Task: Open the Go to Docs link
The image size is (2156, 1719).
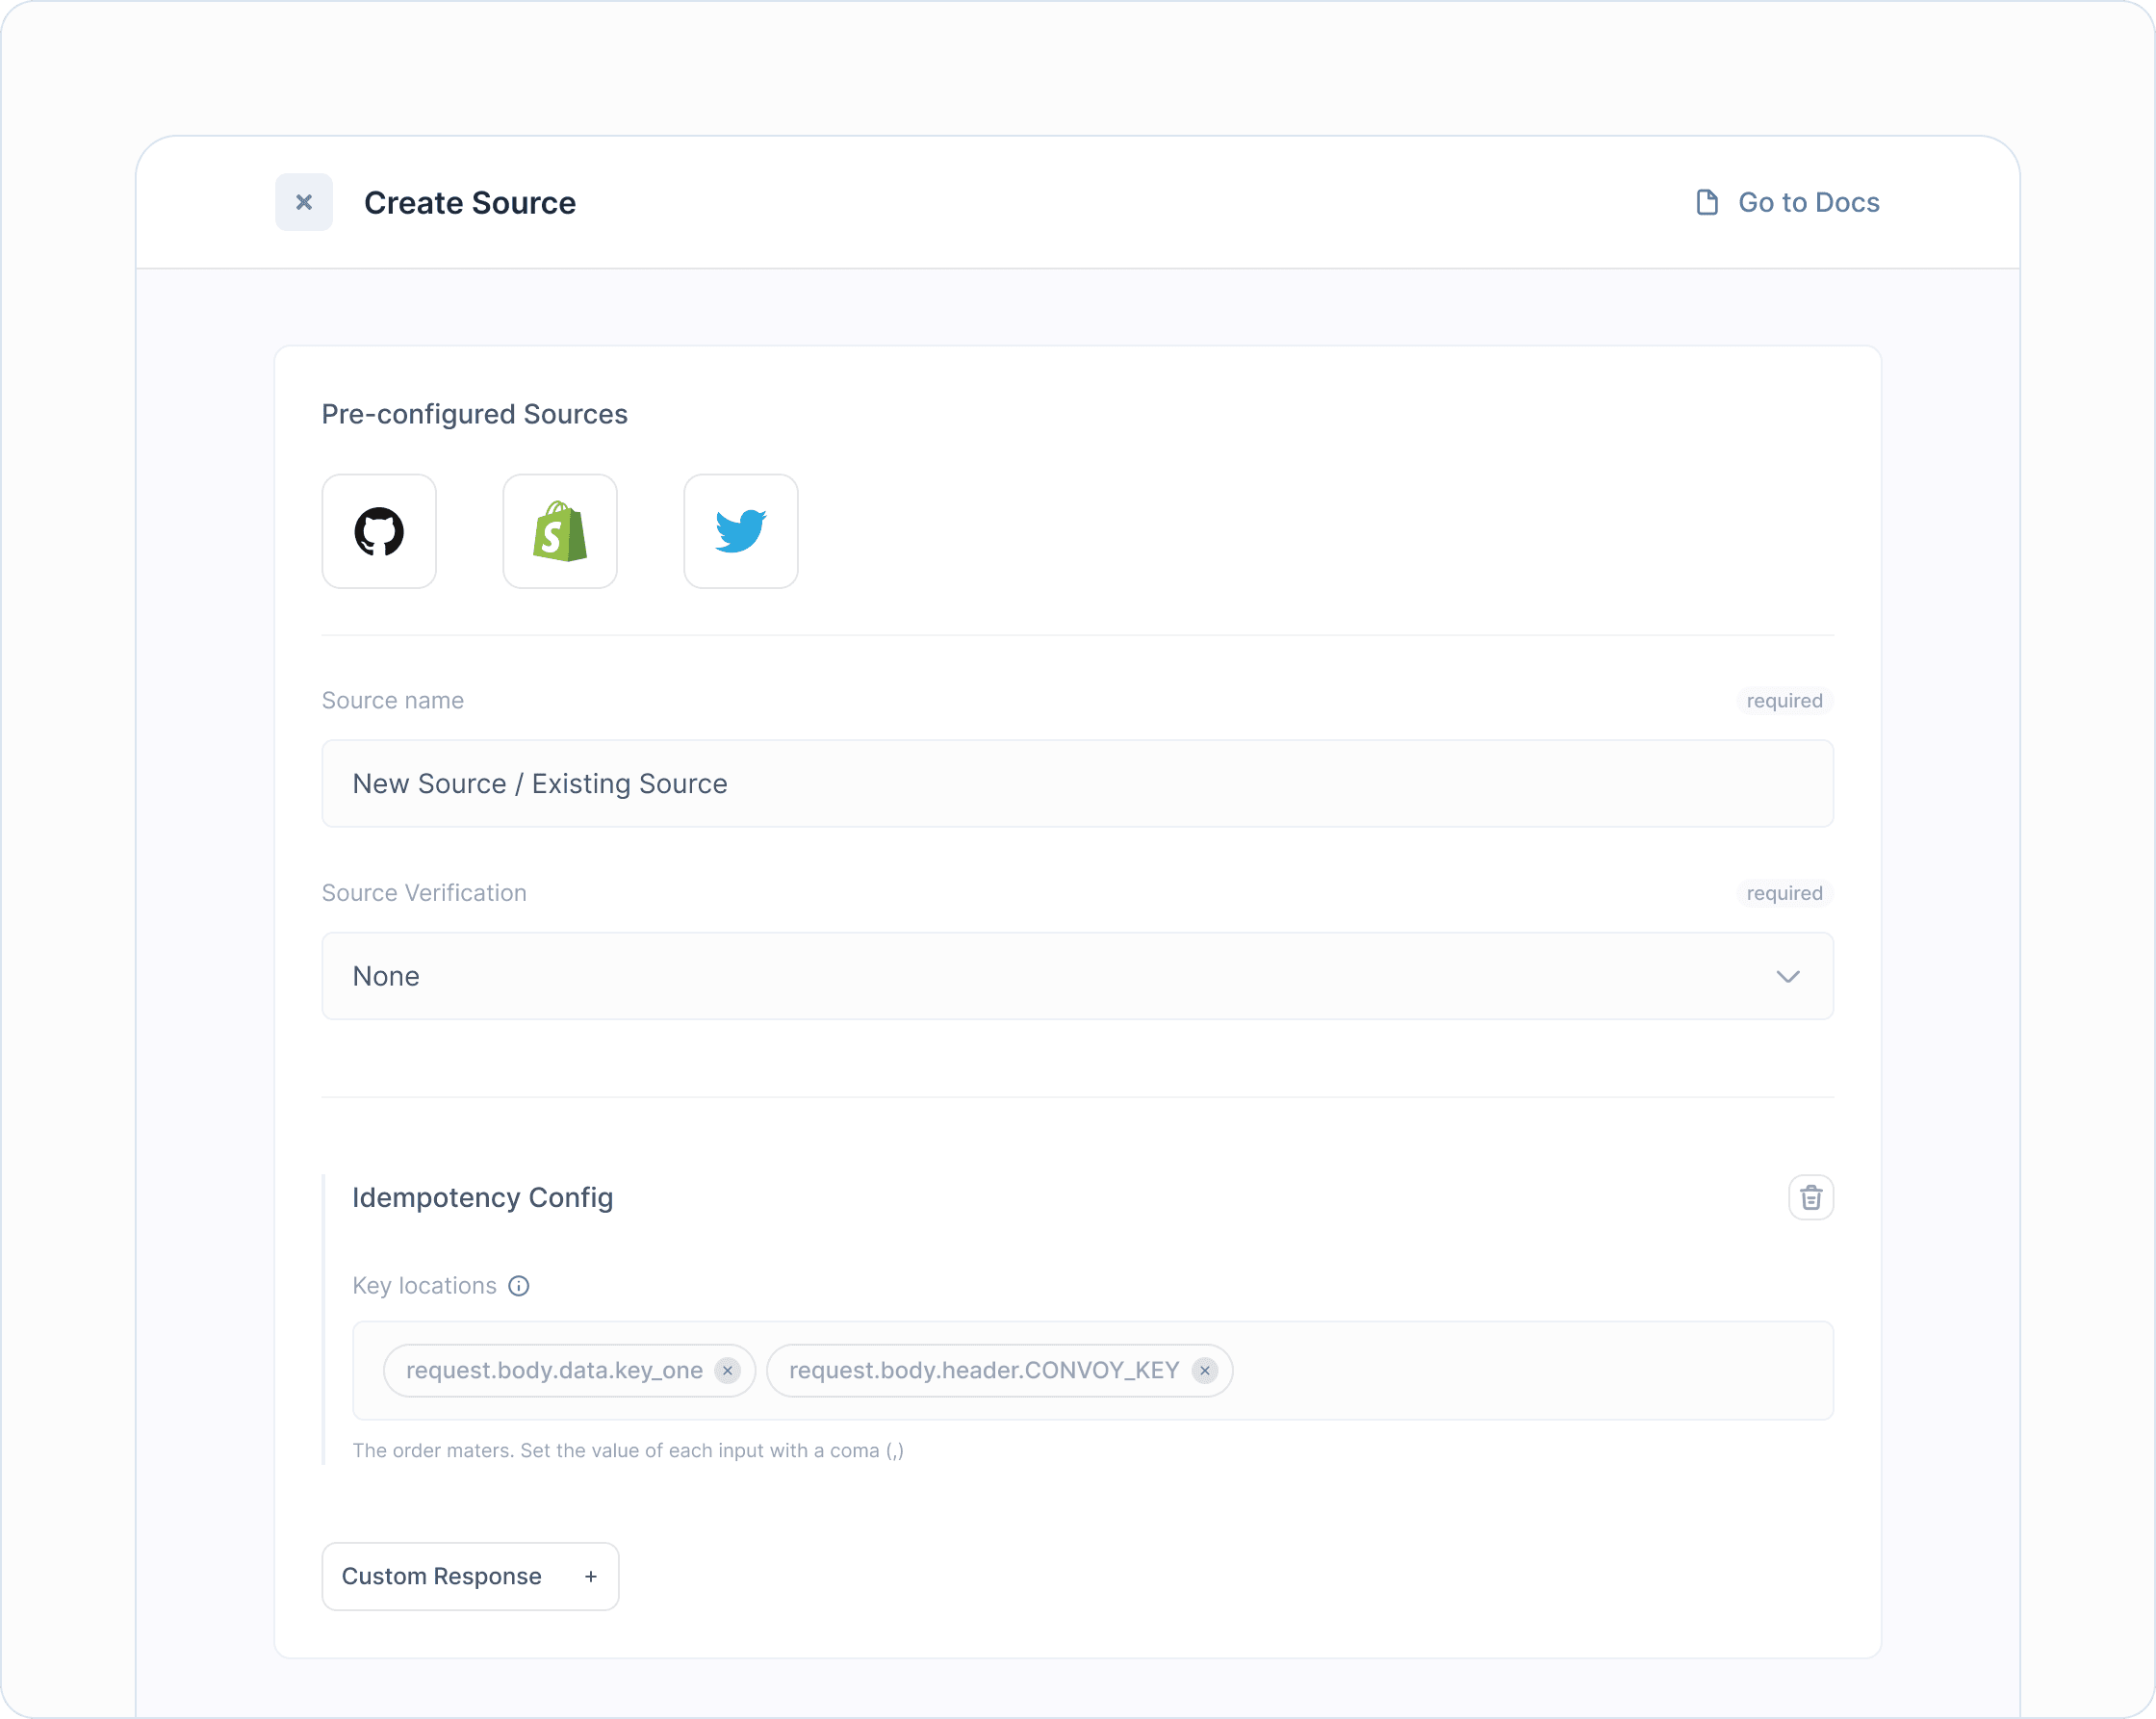Action: pos(1808,202)
